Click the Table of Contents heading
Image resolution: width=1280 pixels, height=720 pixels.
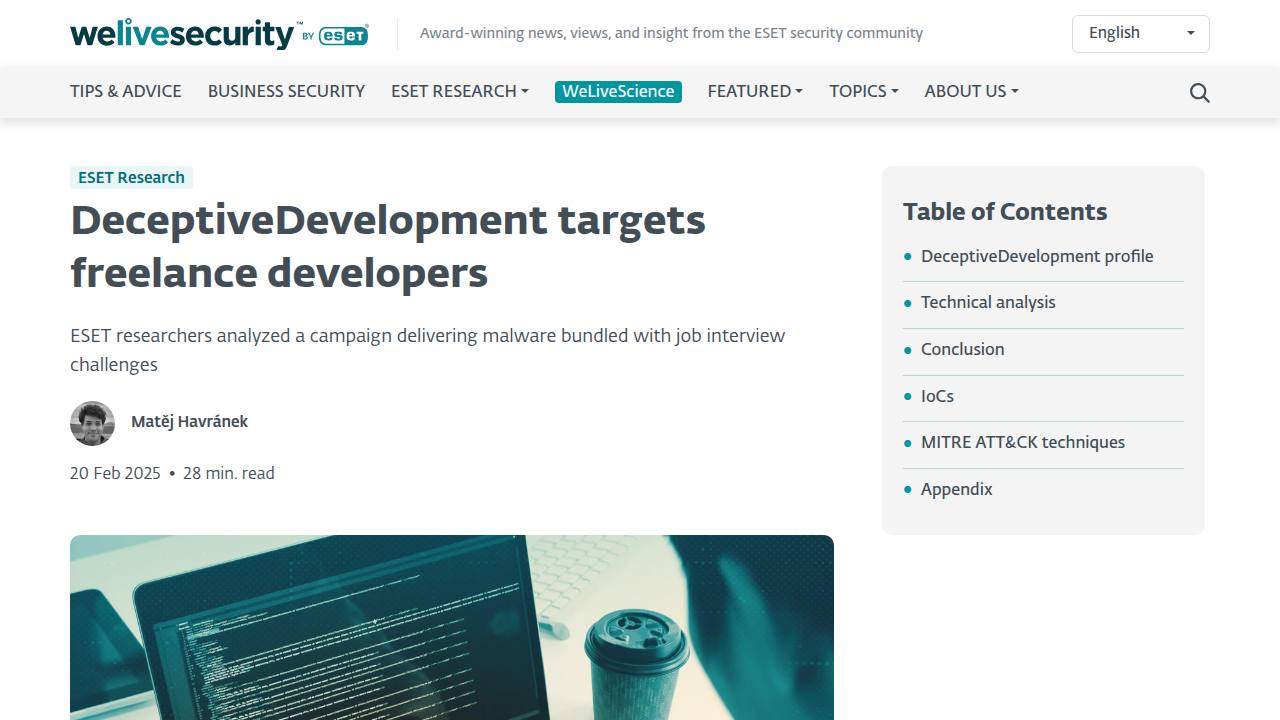click(1005, 212)
